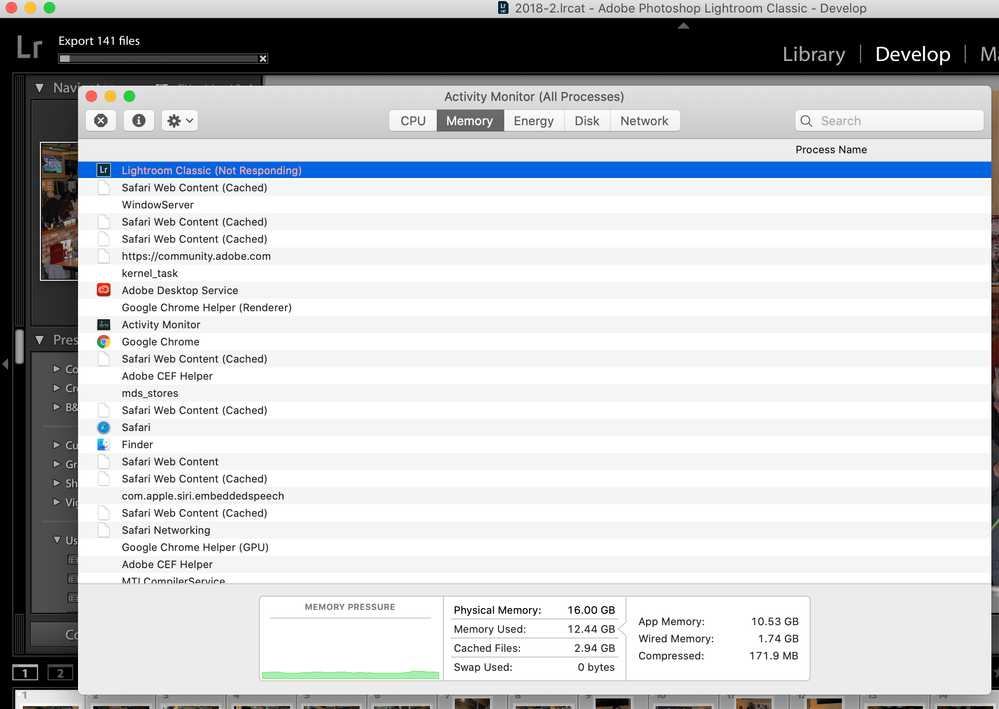Open the Network tab
This screenshot has width=999, height=709.
[644, 121]
